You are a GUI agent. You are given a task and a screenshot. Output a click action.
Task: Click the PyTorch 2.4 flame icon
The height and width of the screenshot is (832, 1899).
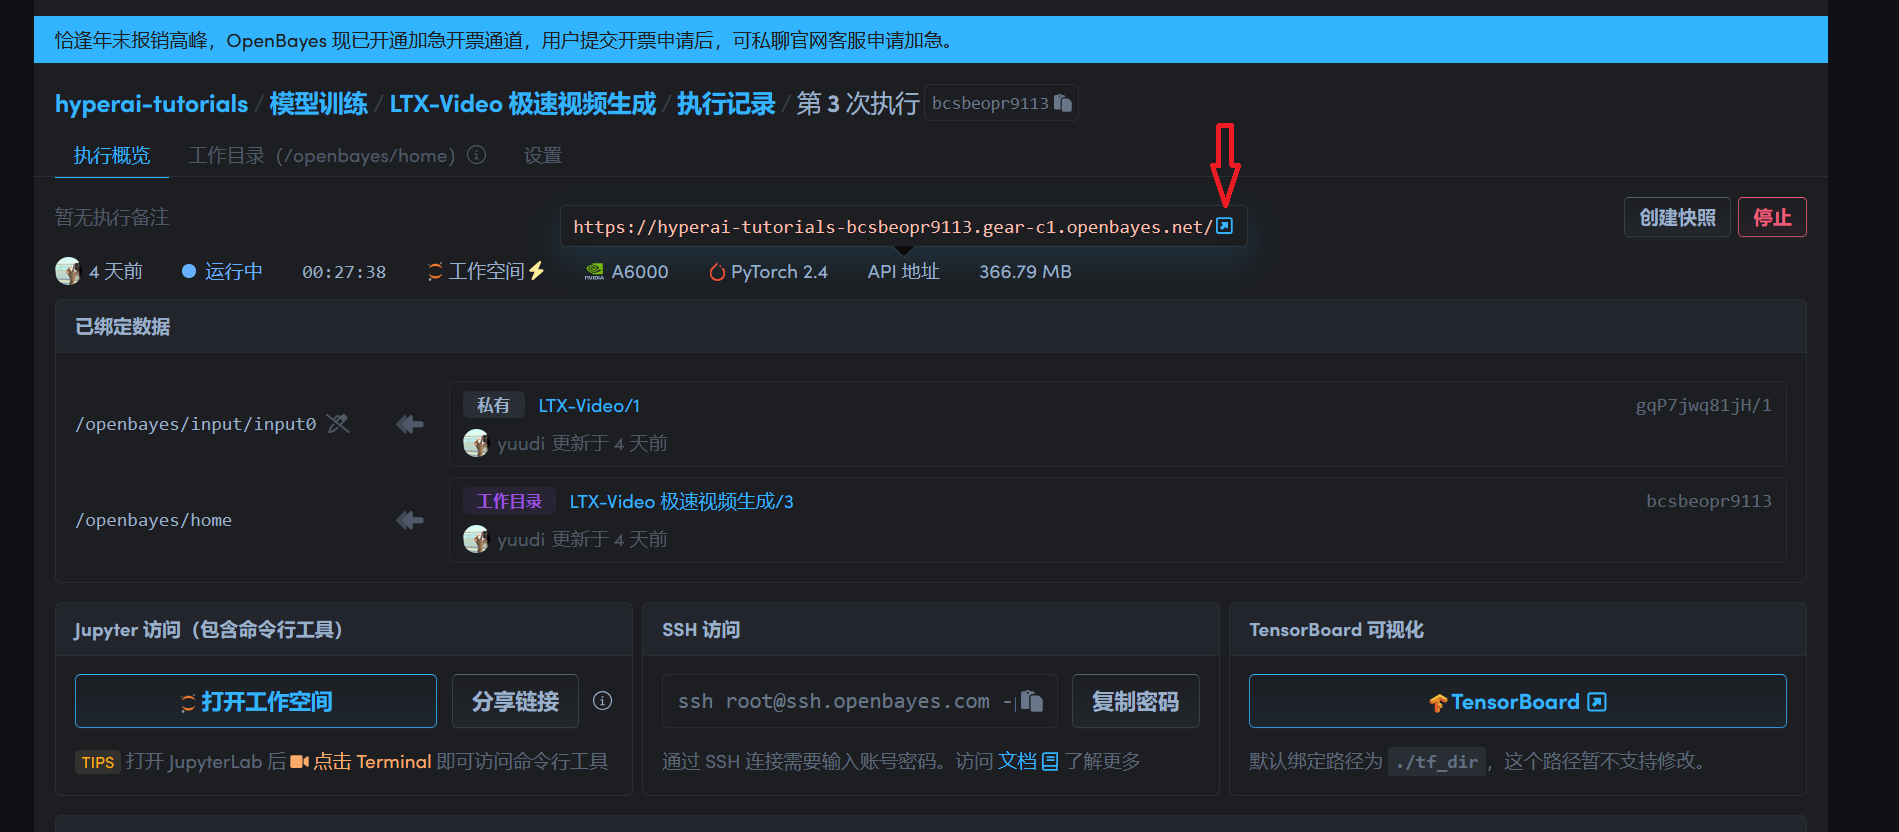(716, 272)
